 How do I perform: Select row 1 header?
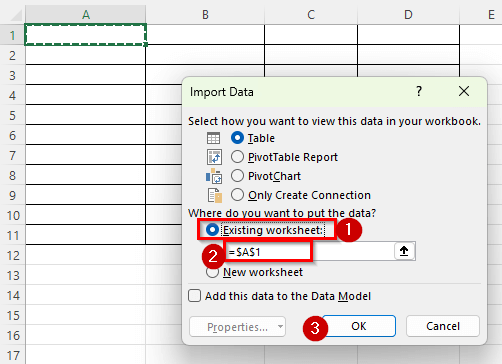[x=12, y=35]
